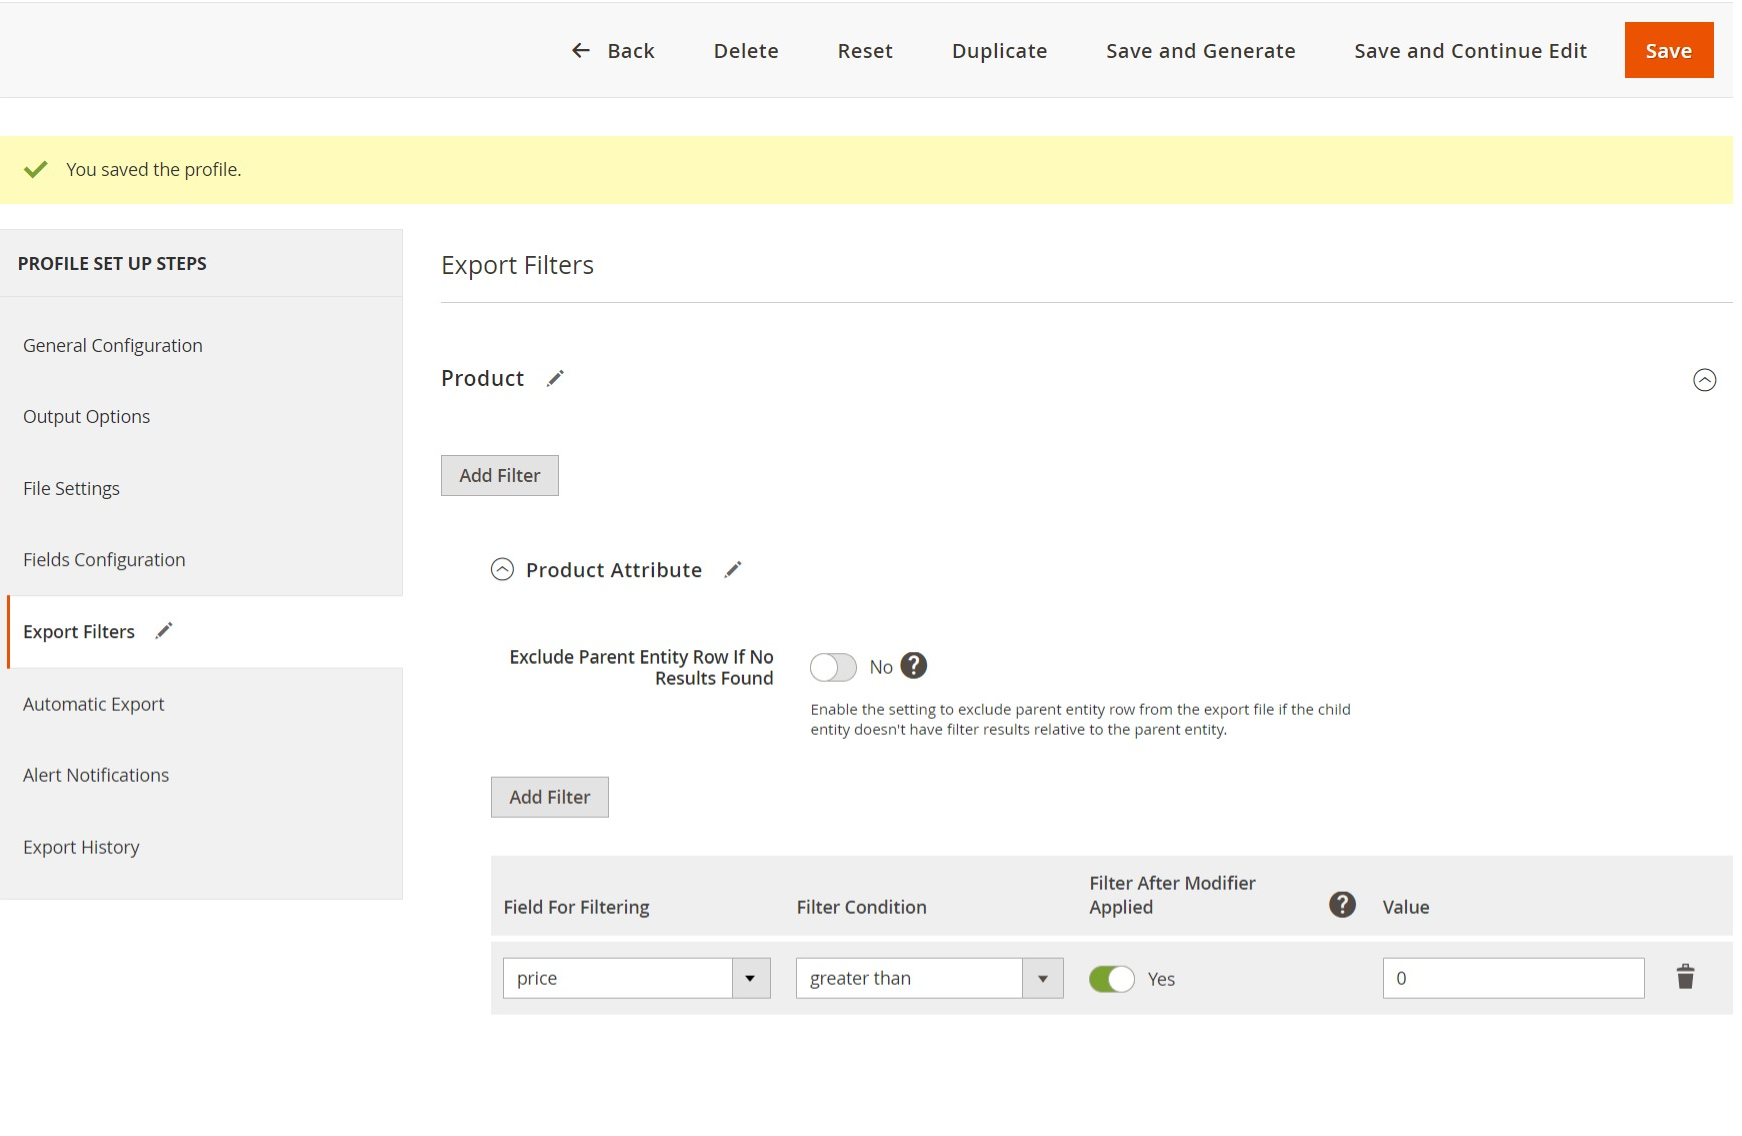
Task: Click the orange Save button
Action: pyautogui.click(x=1668, y=50)
